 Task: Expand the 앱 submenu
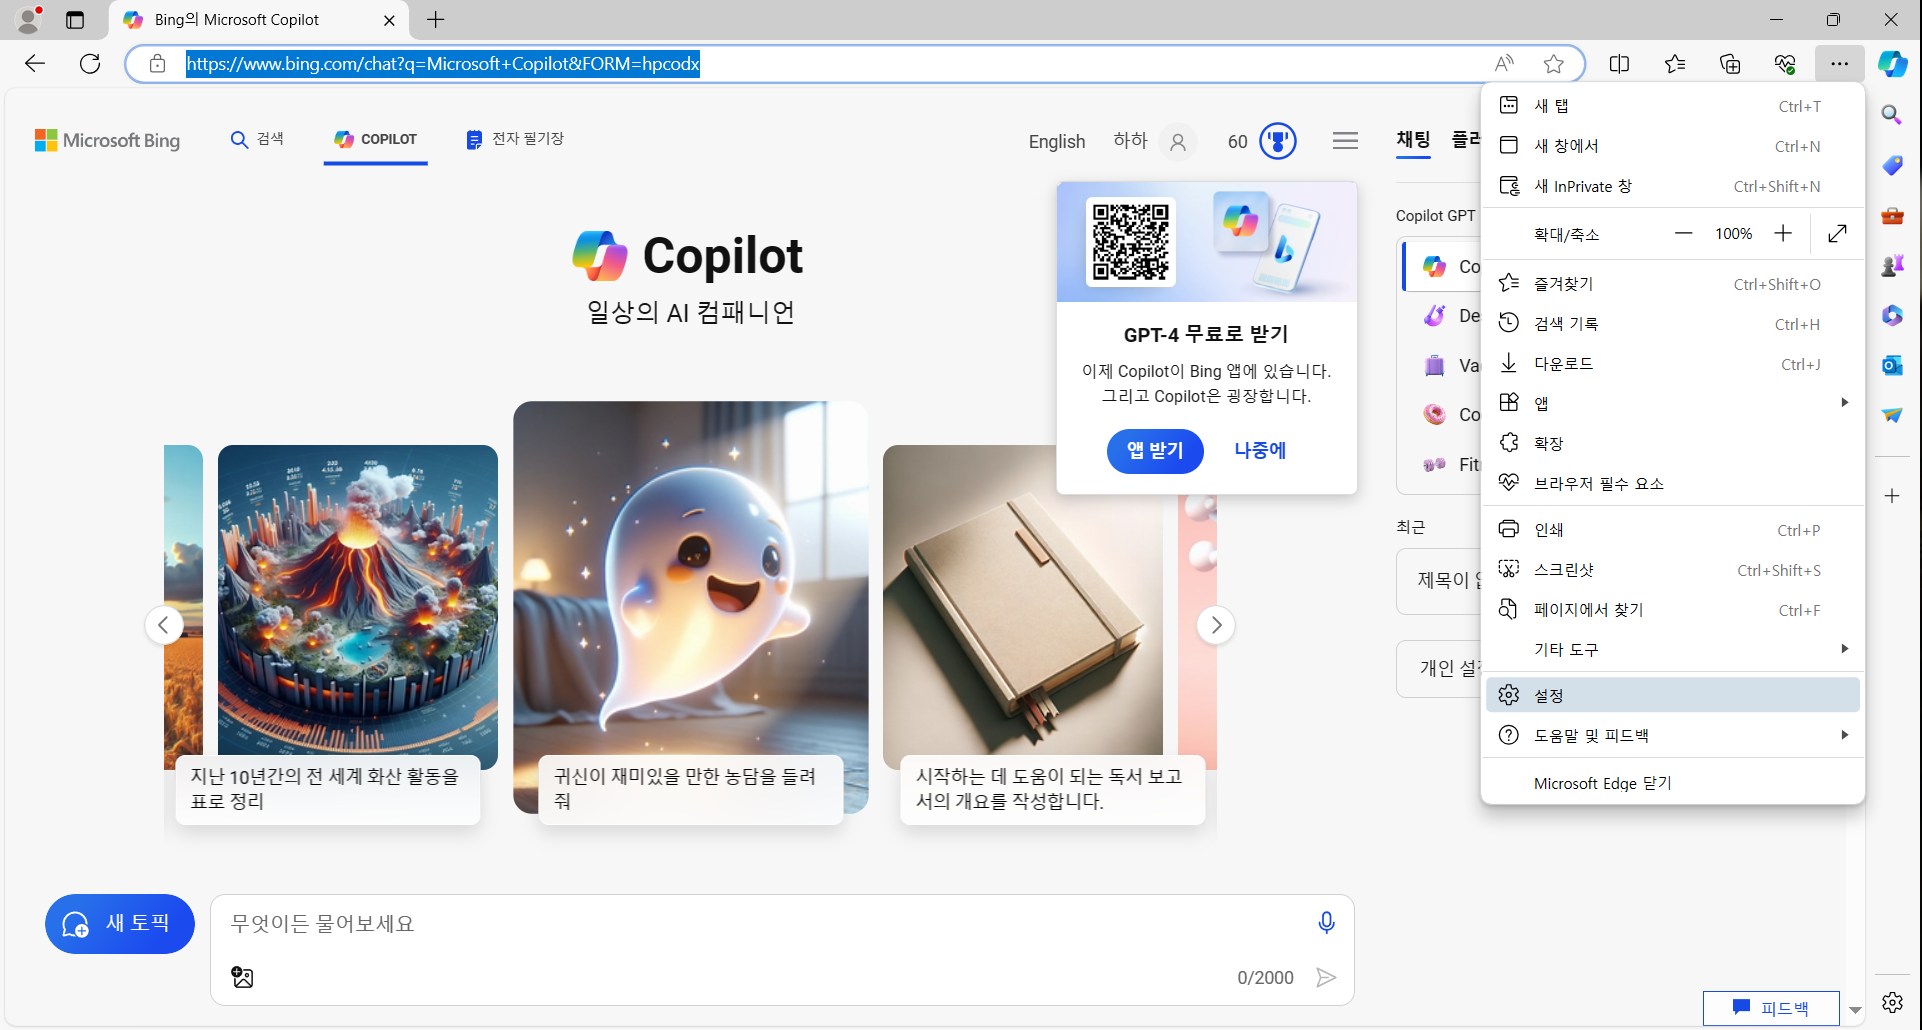(x=1672, y=403)
